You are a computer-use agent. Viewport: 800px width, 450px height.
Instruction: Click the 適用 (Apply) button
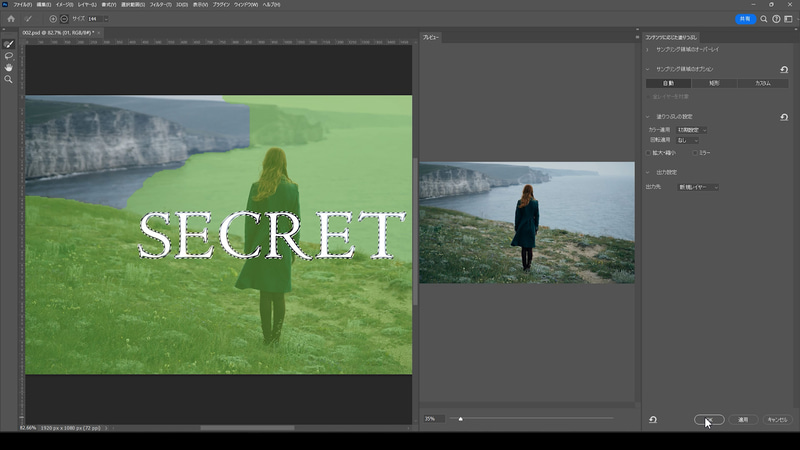[x=743, y=419]
